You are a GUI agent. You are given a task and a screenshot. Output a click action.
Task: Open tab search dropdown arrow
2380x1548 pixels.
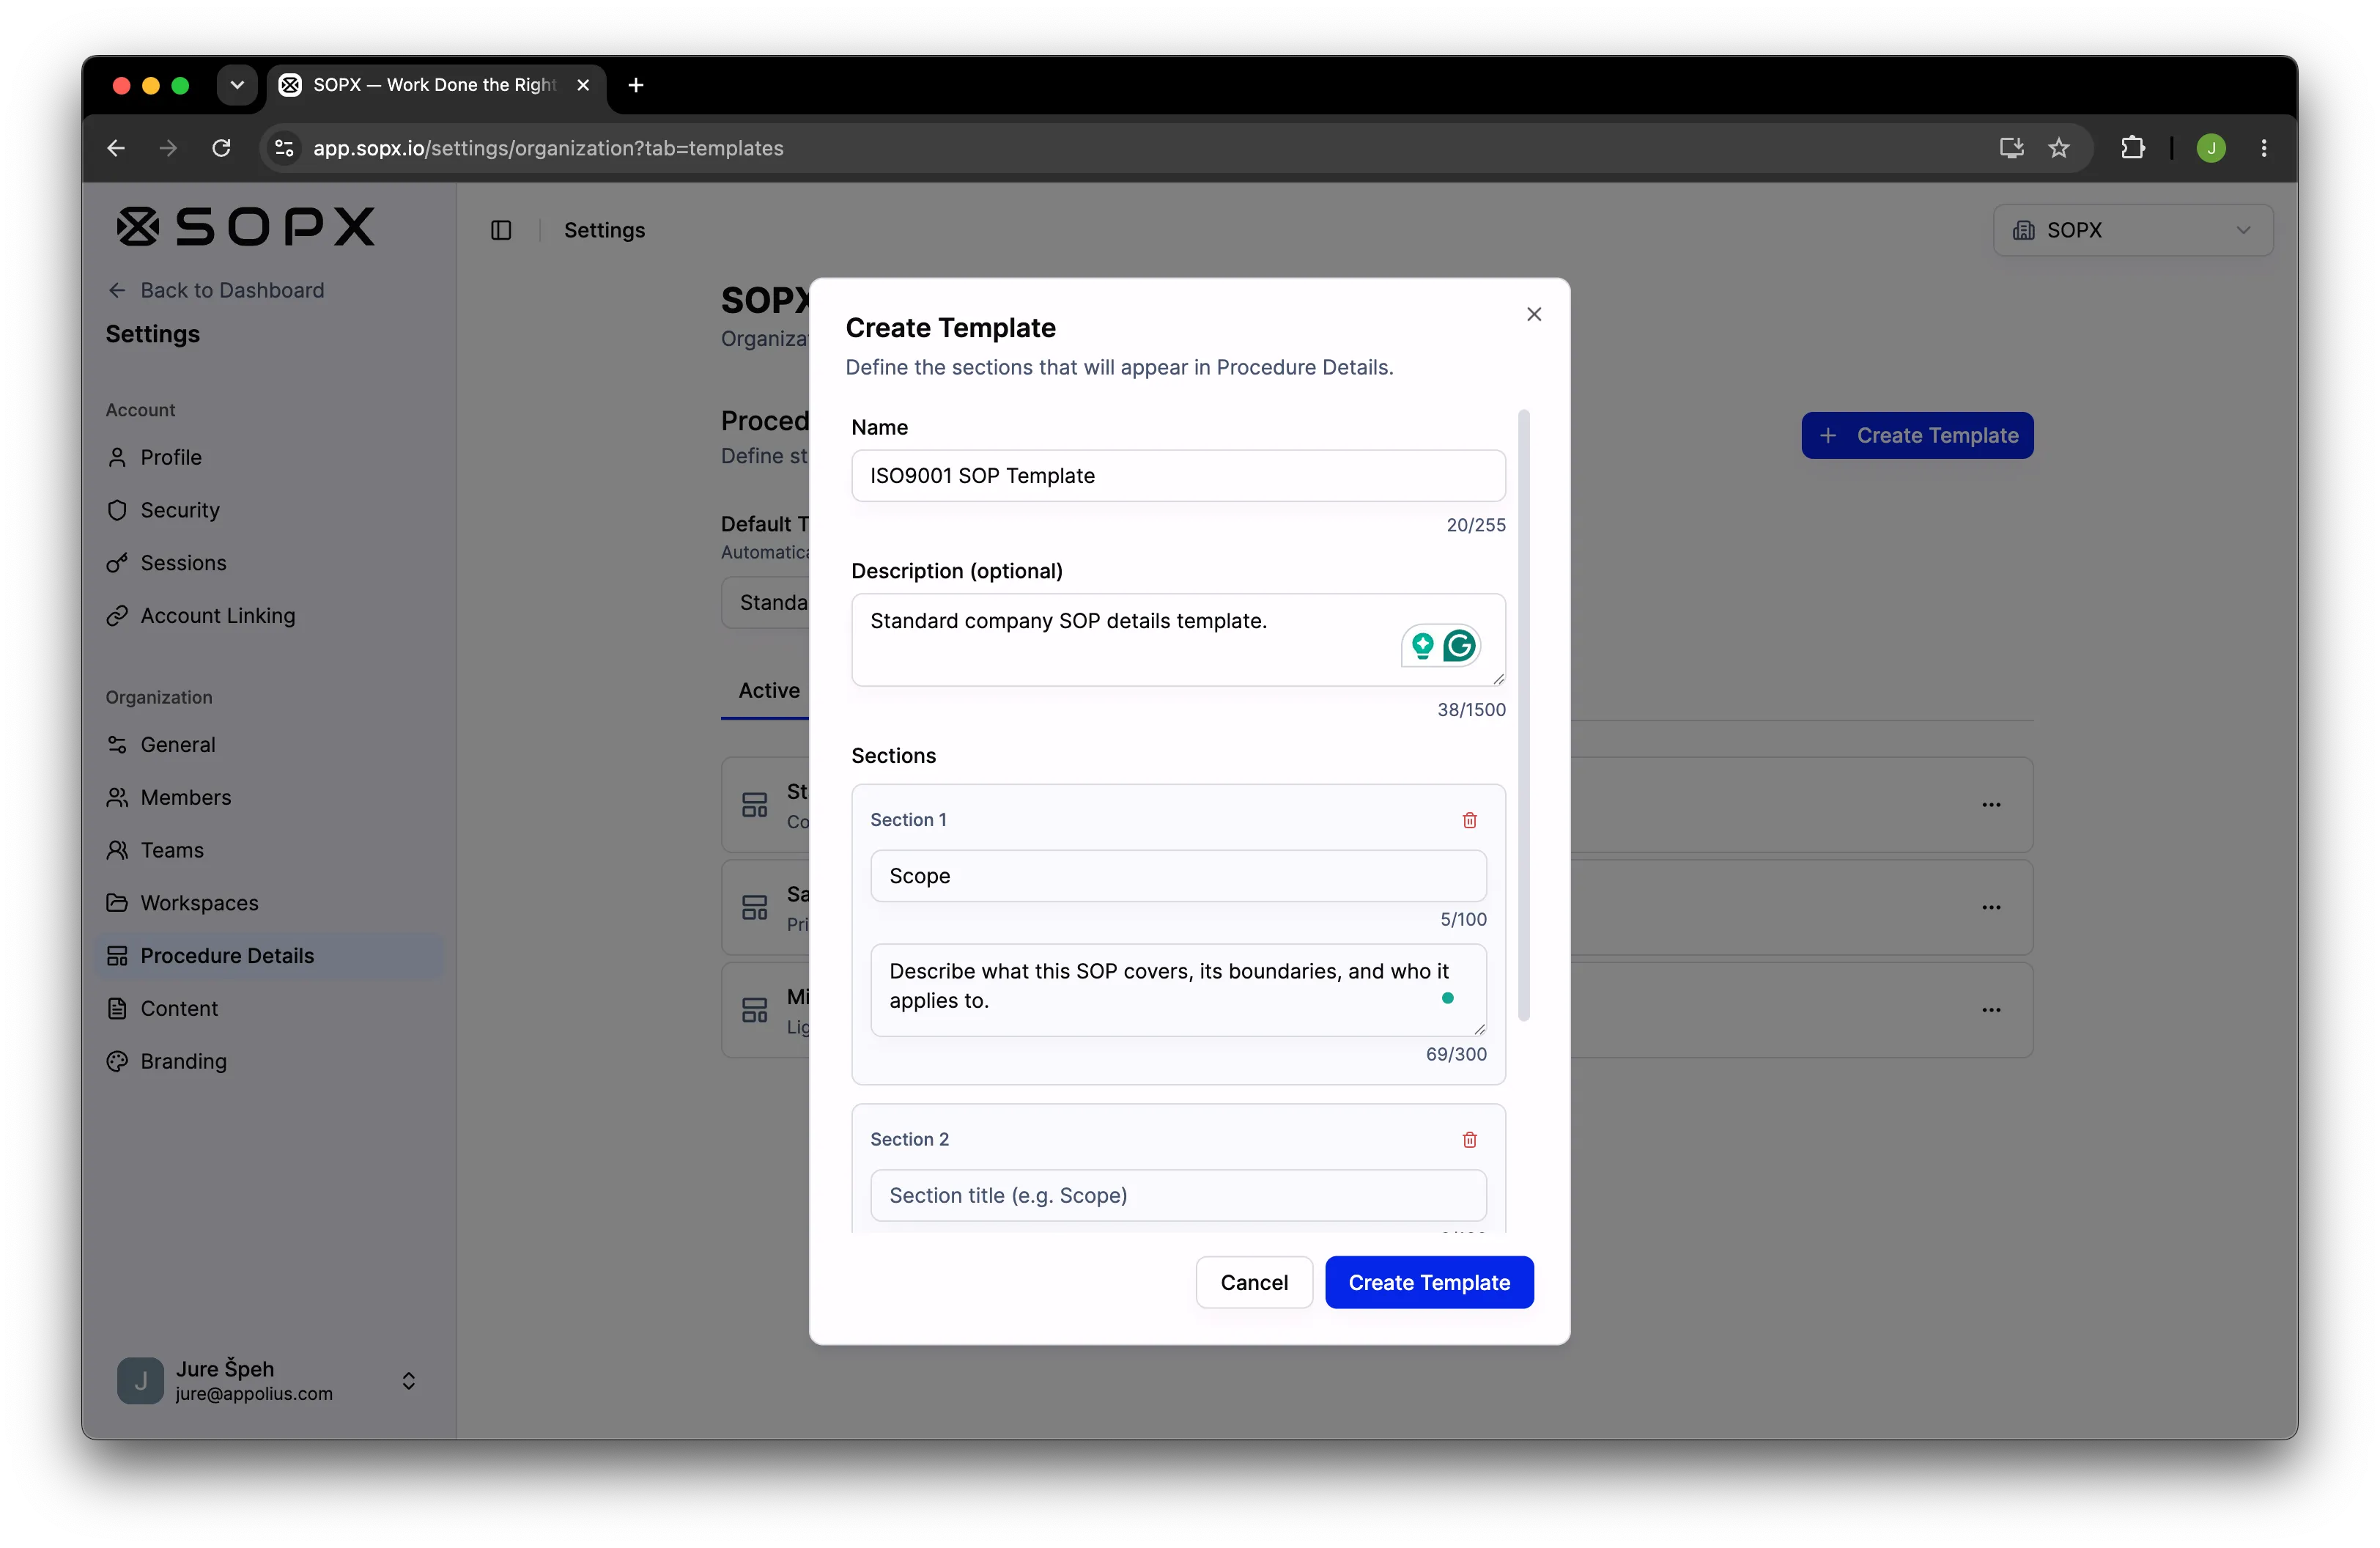pos(237,85)
